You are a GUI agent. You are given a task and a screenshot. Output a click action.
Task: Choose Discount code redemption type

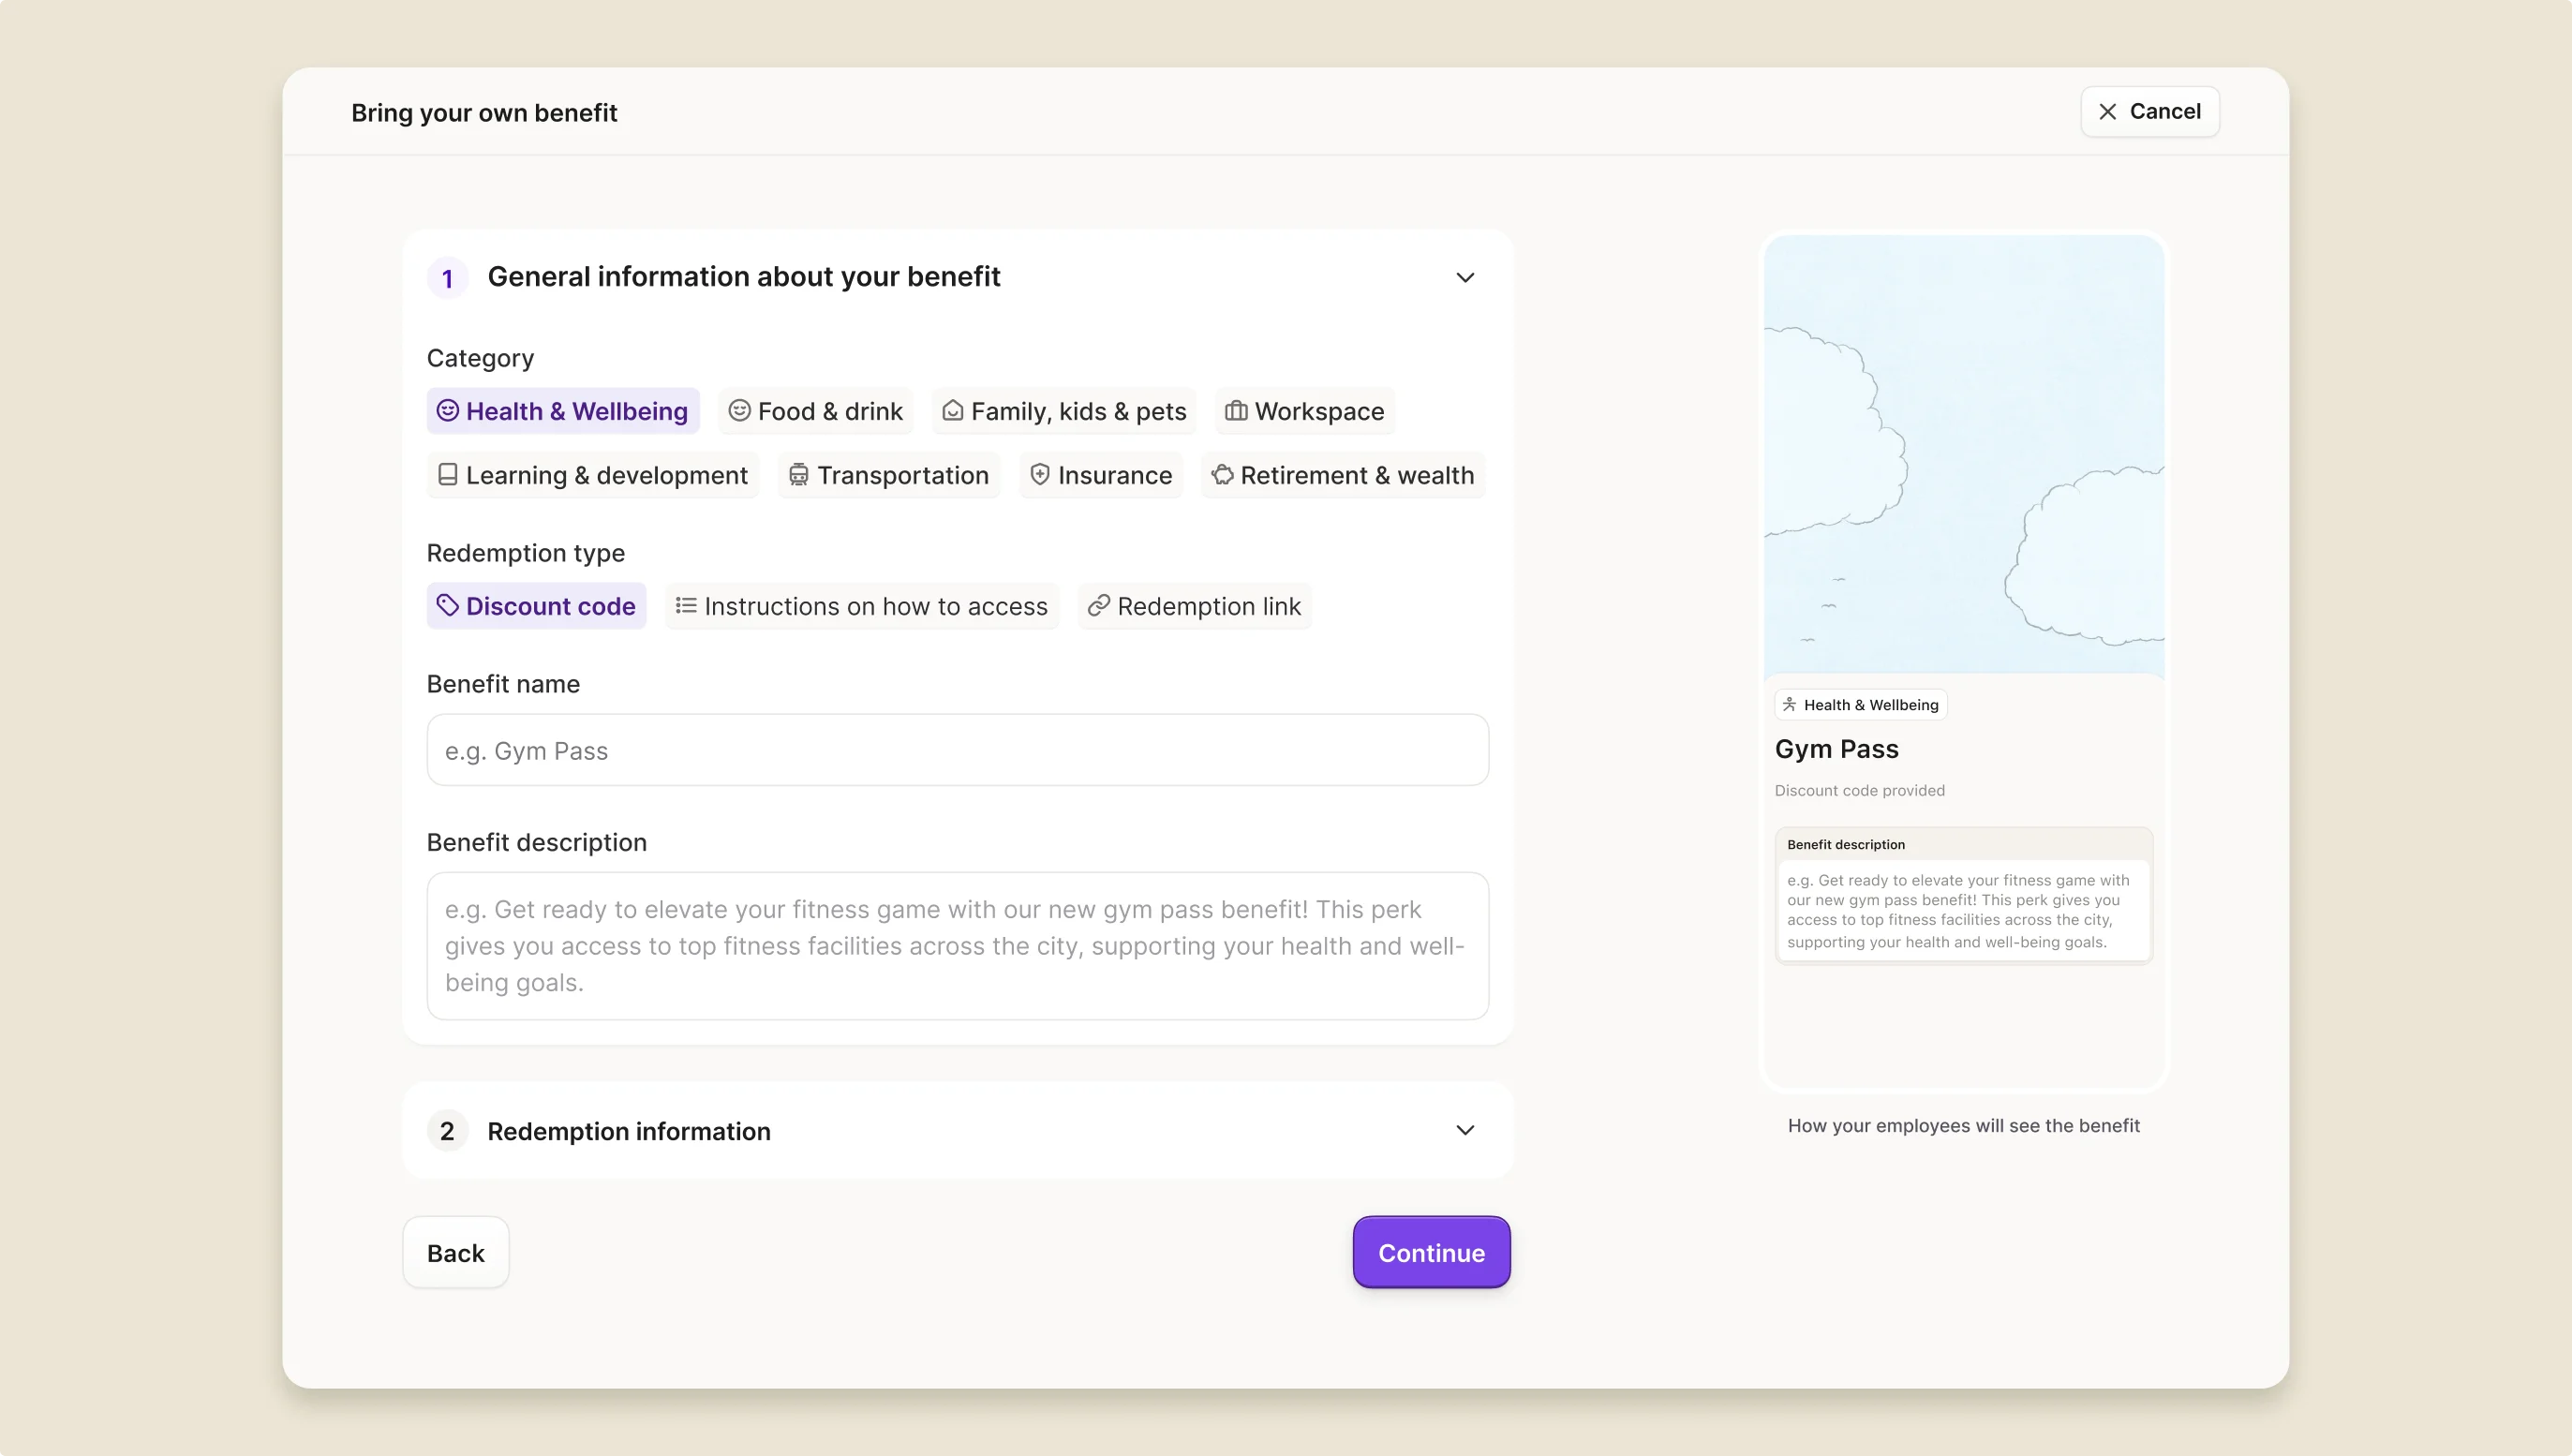536,606
